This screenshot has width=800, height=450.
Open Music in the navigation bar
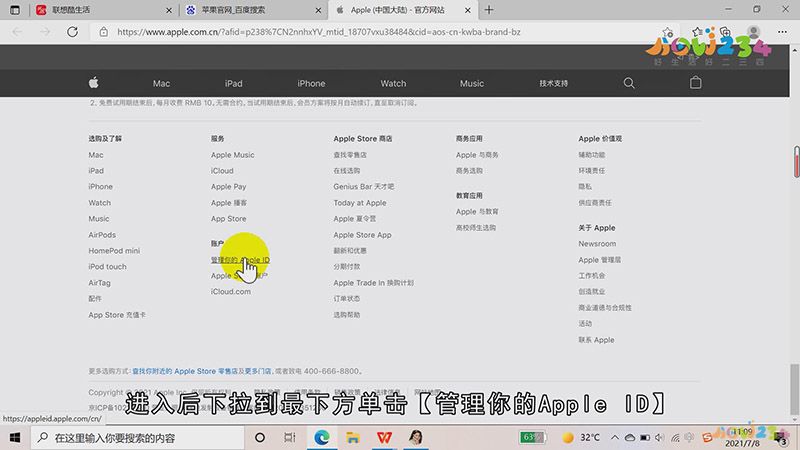click(x=472, y=83)
